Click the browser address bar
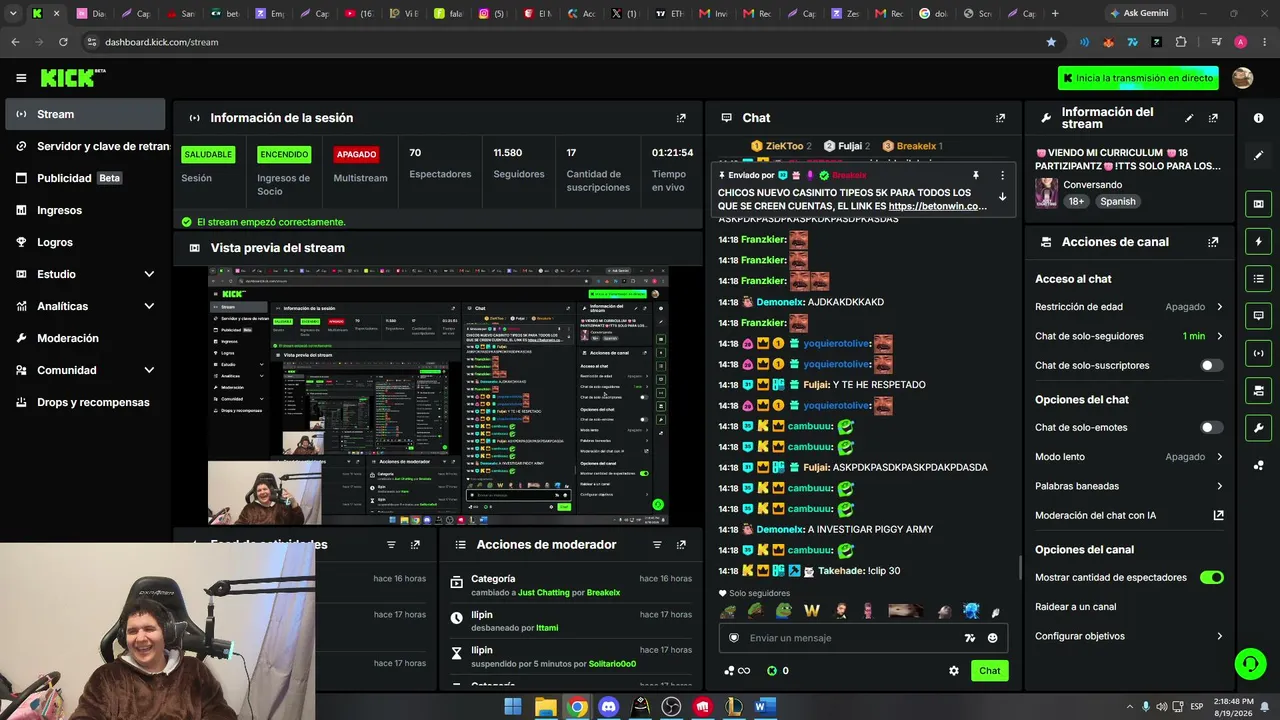This screenshot has height=720, width=1280. point(561,42)
